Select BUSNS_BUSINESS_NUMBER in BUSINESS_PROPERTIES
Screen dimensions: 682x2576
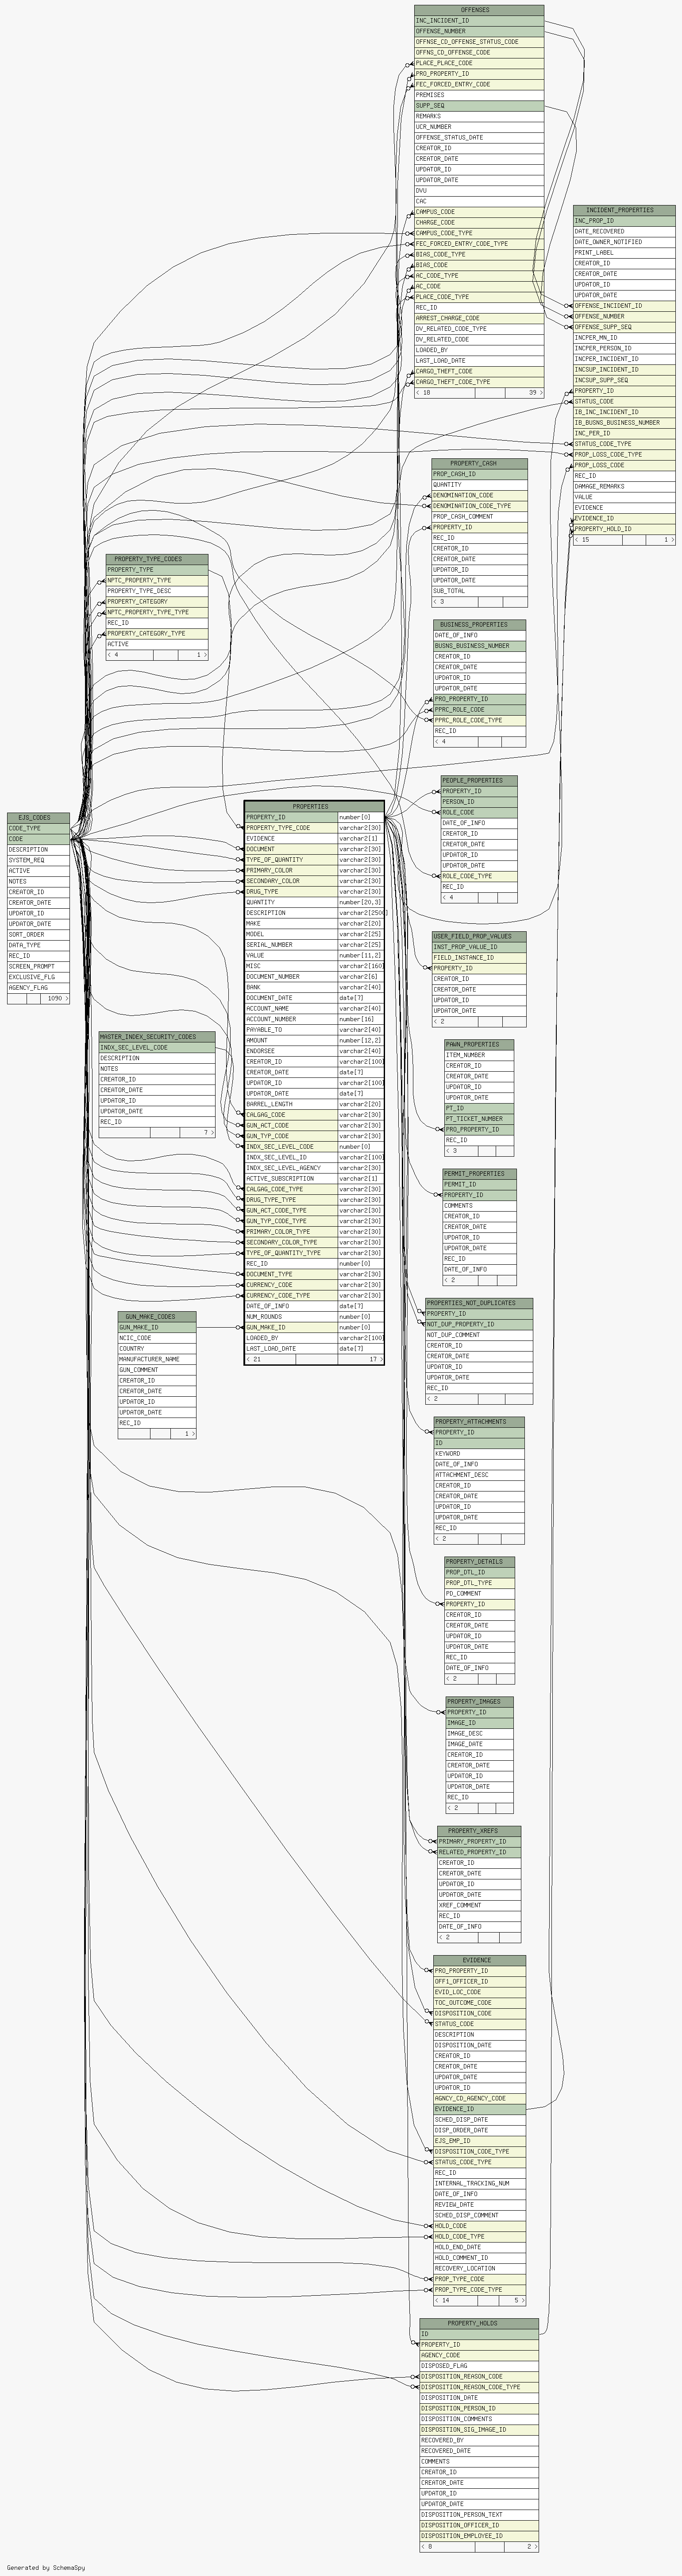coord(479,646)
